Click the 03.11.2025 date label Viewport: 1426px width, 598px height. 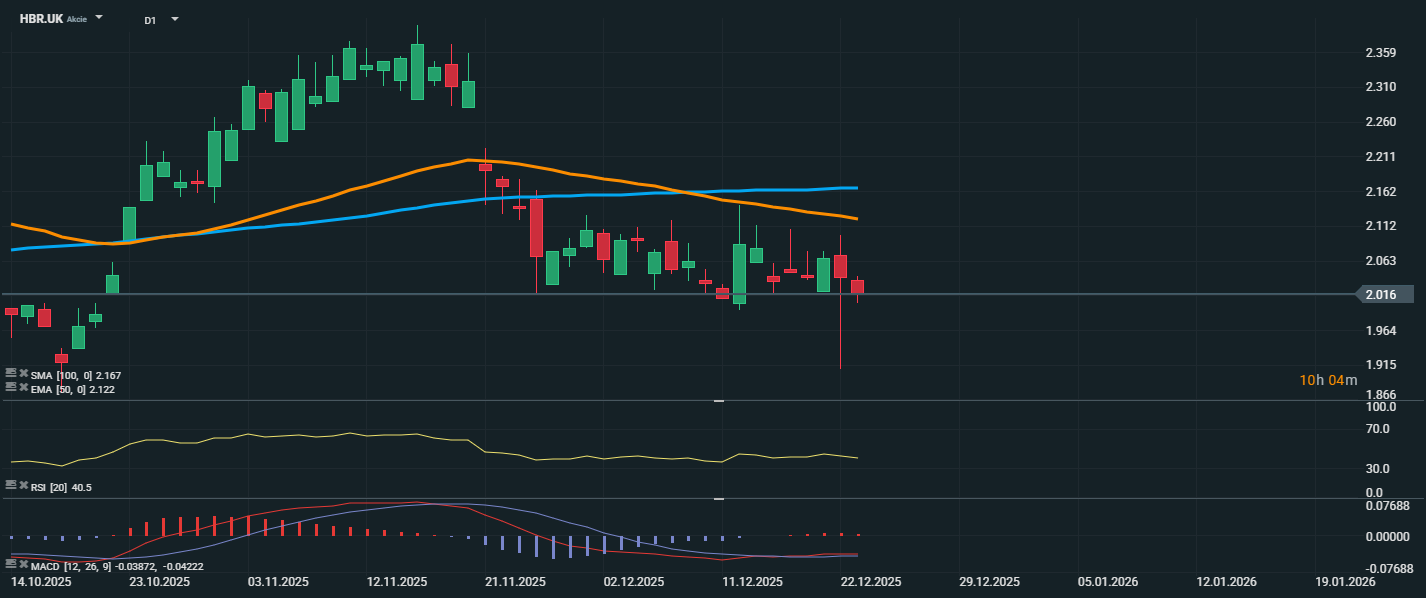[x=278, y=581]
